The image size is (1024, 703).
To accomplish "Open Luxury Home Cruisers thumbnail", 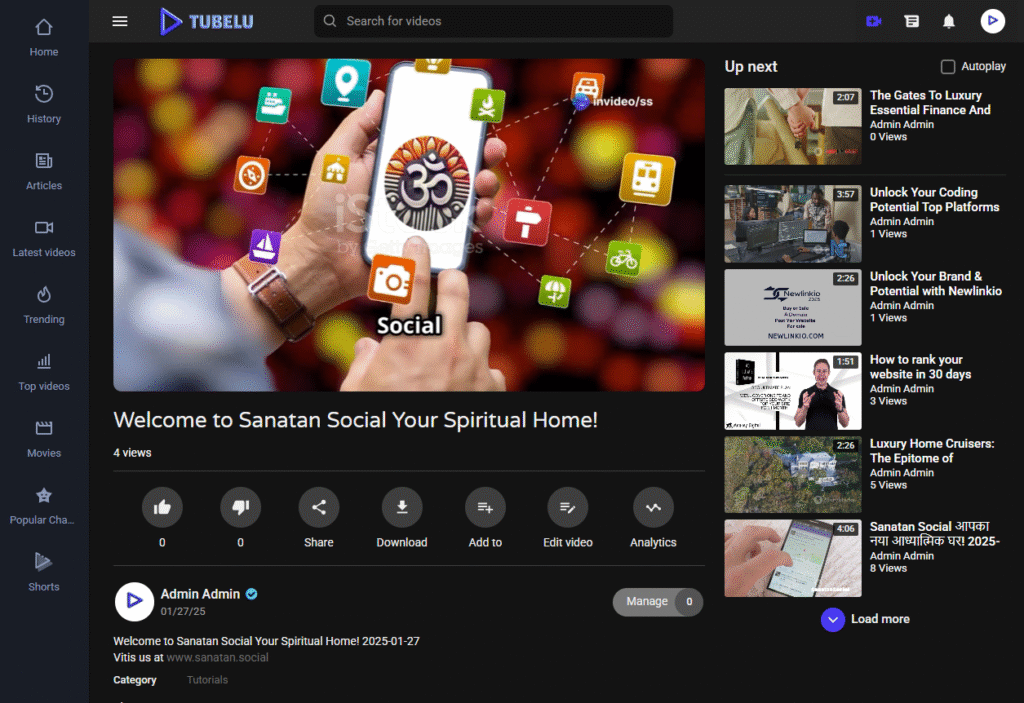I will (x=793, y=474).
